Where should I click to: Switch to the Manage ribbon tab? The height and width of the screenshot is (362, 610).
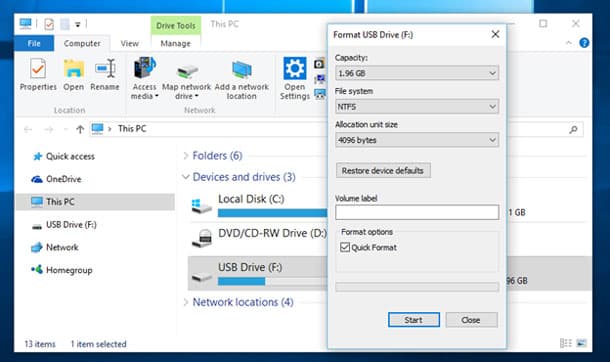pyautogui.click(x=175, y=43)
